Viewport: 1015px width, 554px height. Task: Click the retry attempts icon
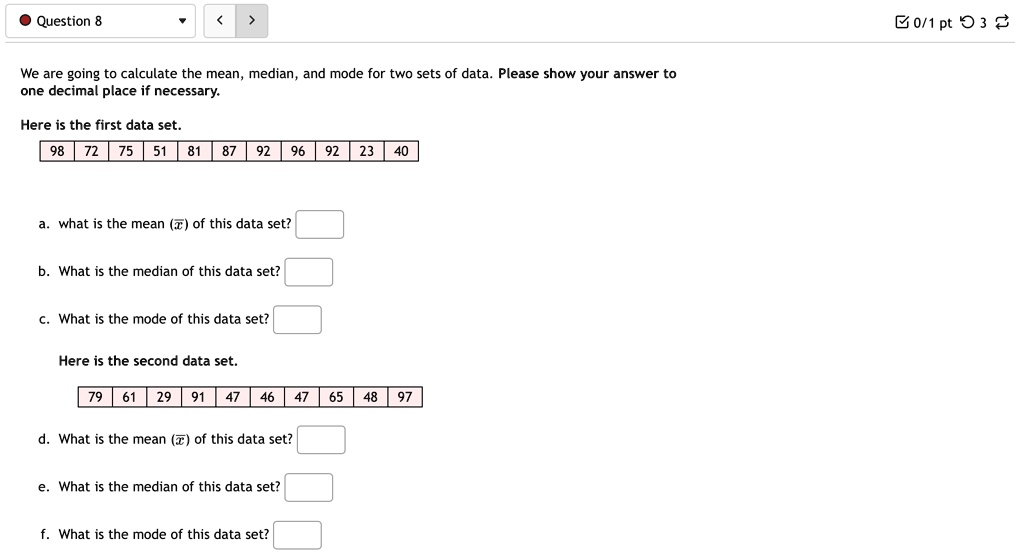tap(967, 22)
